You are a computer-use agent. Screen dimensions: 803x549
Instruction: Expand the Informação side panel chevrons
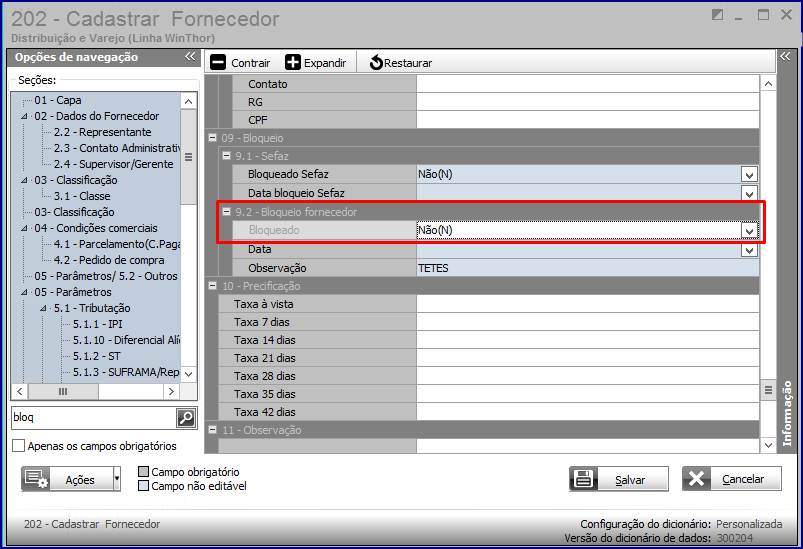(785, 56)
